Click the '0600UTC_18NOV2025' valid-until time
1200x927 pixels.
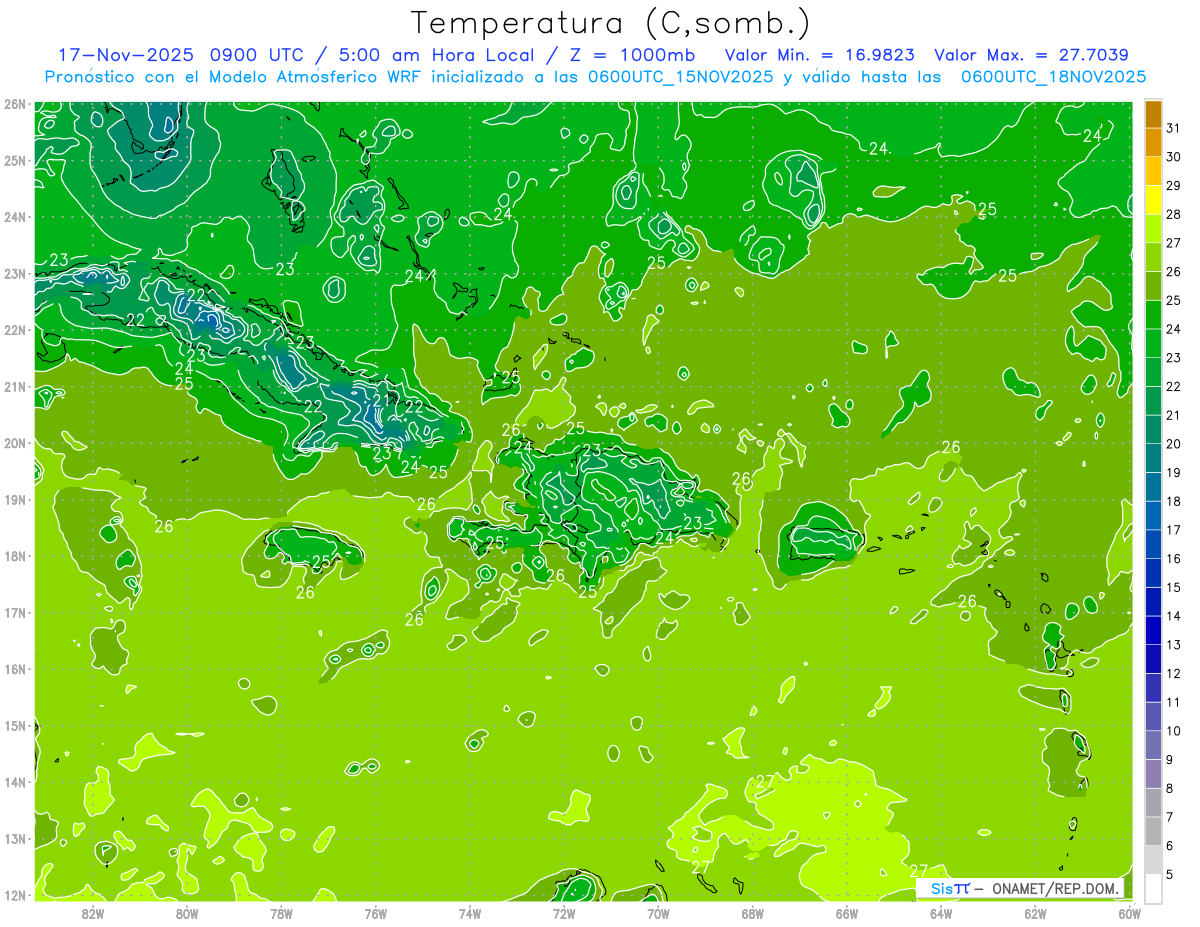1053,77
